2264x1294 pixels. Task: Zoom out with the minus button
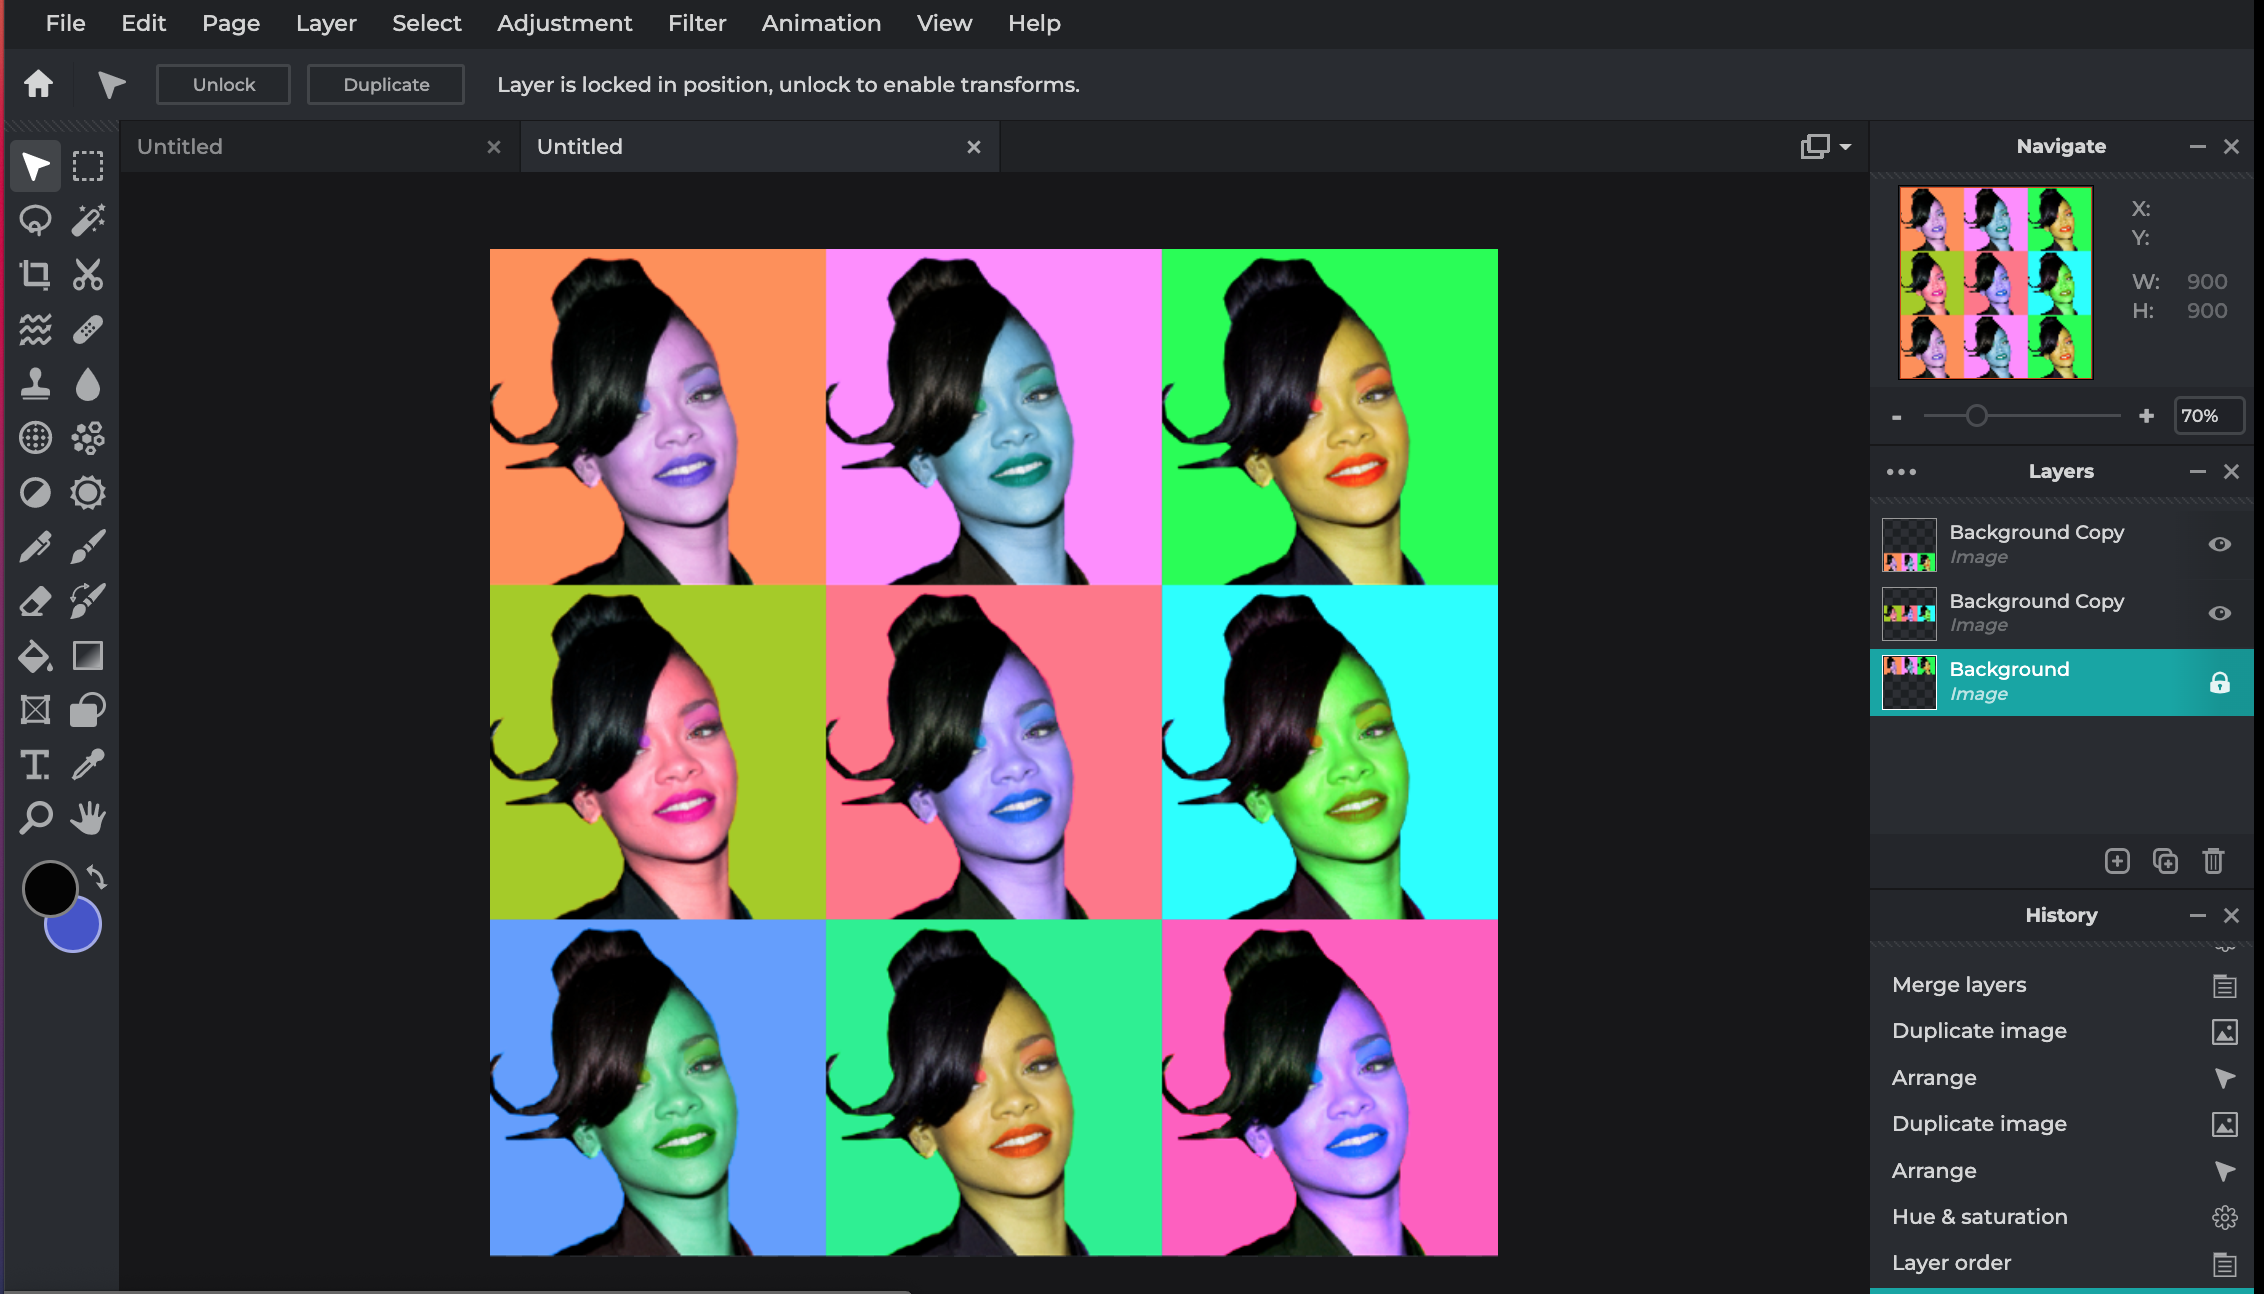click(1896, 417)
